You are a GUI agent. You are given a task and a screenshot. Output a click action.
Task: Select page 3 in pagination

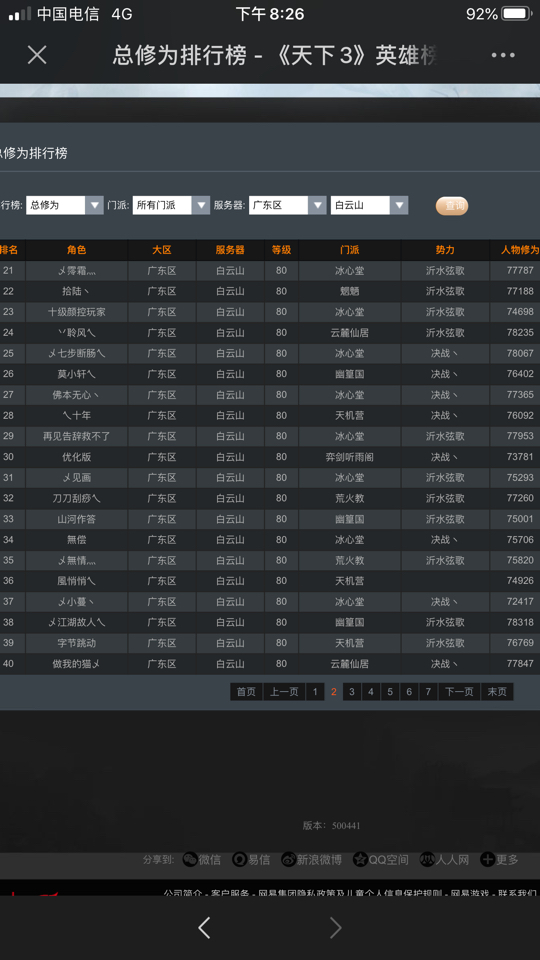click(351, 692)
